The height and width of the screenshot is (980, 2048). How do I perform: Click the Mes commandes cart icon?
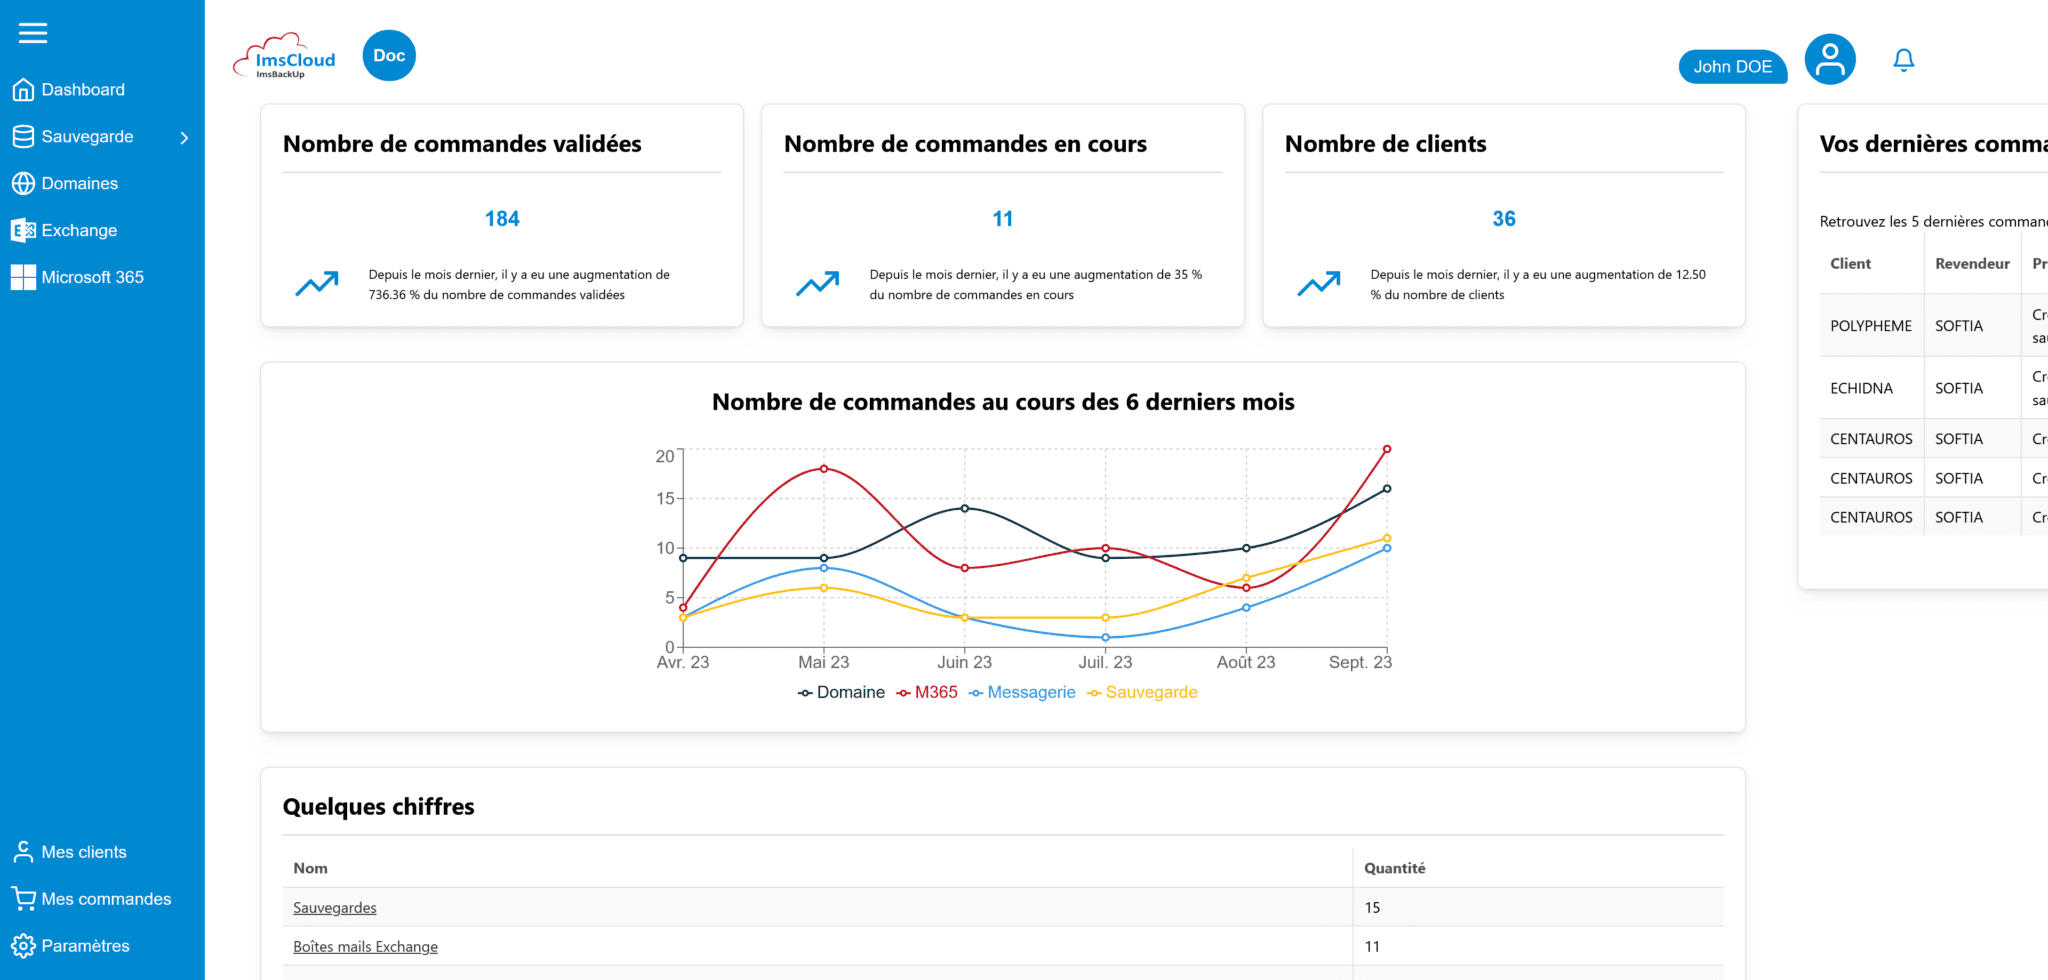(x=24, y=898)
